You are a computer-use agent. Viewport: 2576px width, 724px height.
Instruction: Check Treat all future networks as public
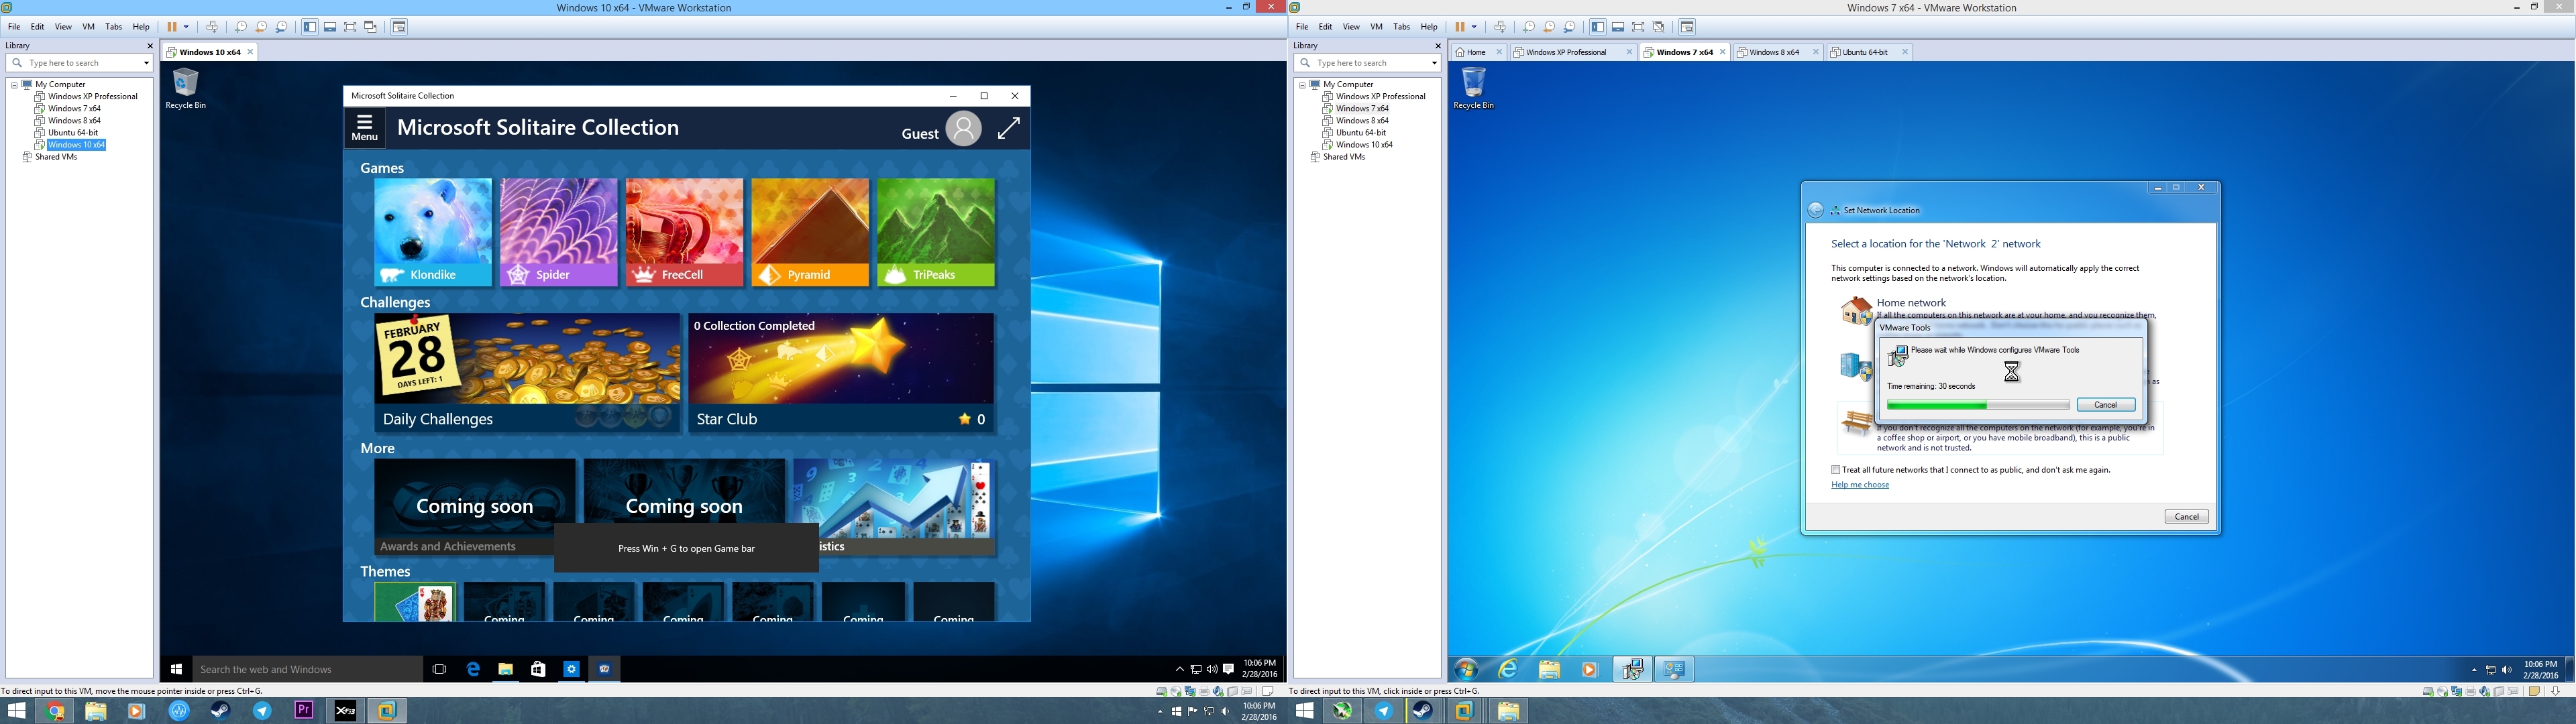pos(1836,470)
